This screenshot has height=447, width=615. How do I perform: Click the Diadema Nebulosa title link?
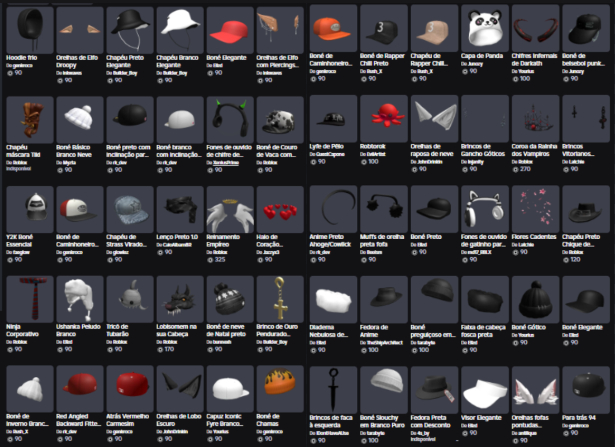click(x=328, y=331)
